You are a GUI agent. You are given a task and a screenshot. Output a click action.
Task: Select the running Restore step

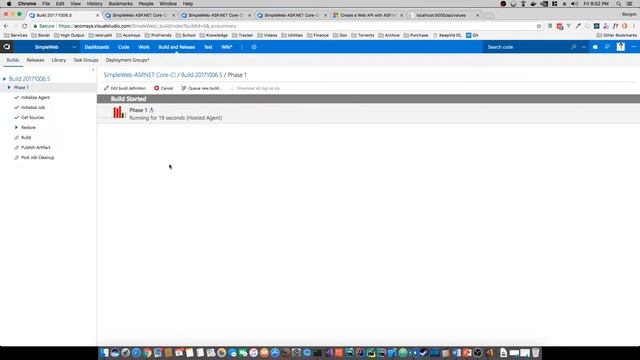[28, 127]
